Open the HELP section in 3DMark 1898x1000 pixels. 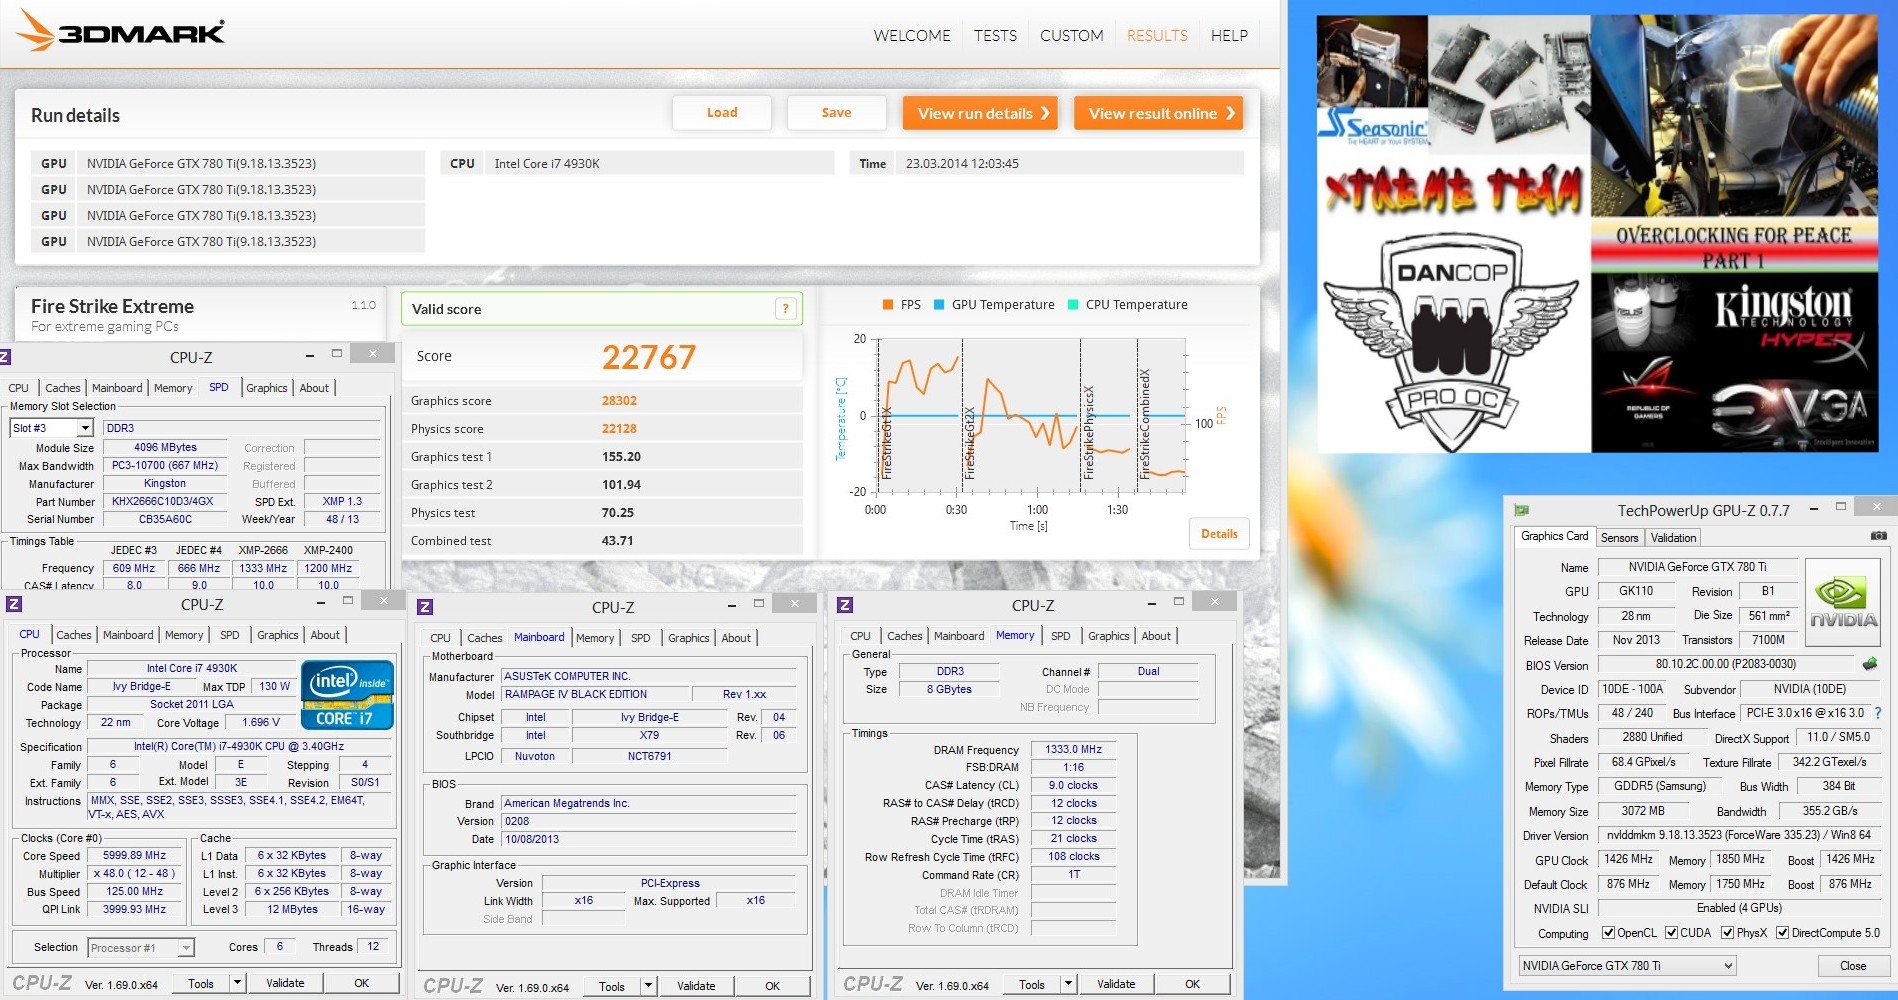tap(1229, 35)
